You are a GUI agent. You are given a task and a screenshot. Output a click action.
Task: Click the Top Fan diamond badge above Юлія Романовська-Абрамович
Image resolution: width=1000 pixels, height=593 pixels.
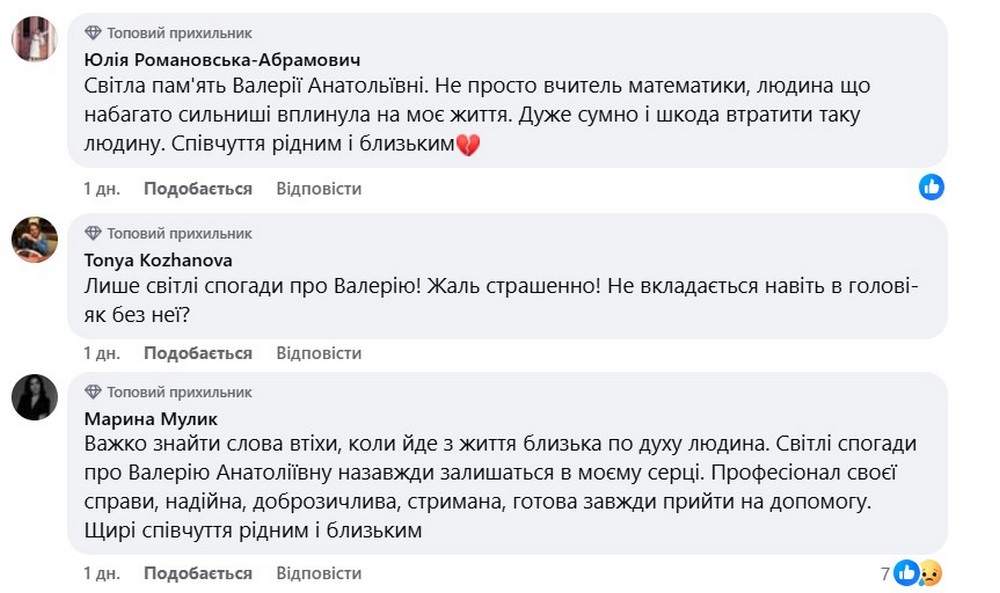point(92,30)
